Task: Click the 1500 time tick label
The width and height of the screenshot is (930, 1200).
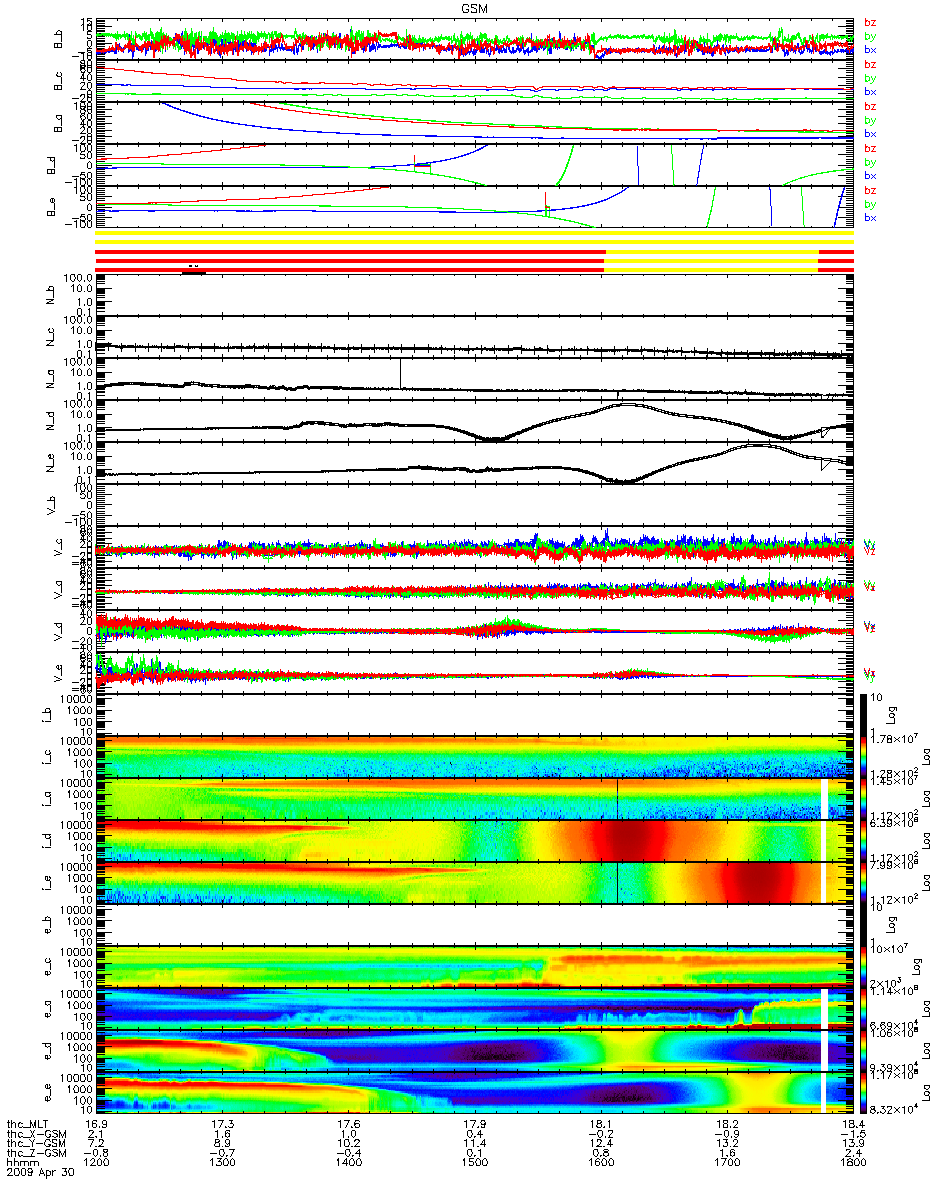Action: click(474, 1164)
